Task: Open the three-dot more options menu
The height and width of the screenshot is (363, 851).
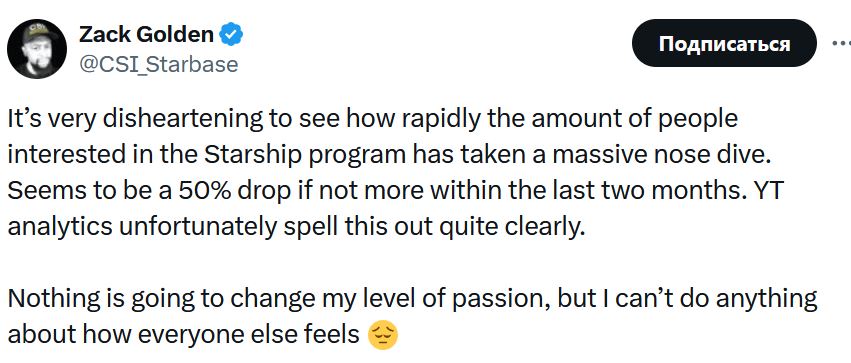Action: [841, 43]
